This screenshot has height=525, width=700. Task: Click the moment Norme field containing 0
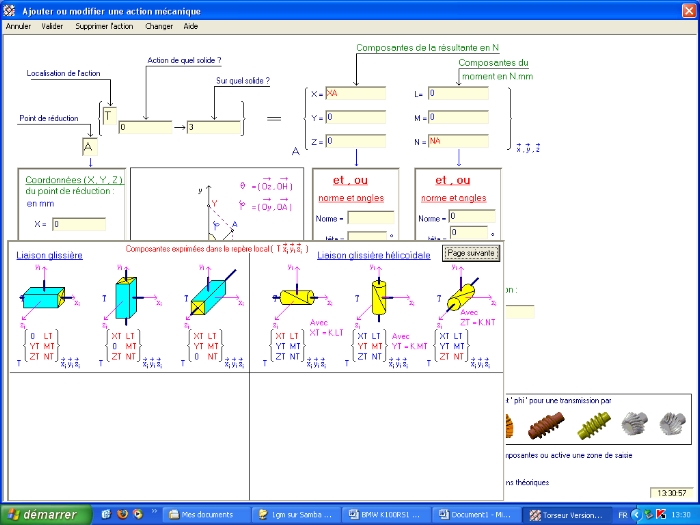click(472, 217)
